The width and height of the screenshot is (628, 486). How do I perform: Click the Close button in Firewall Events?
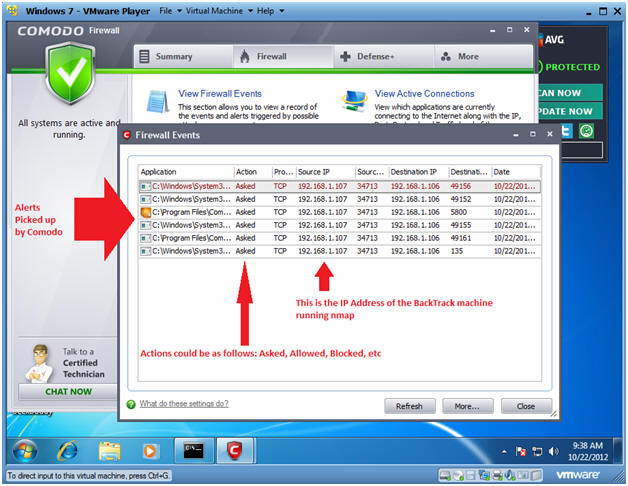526,406
